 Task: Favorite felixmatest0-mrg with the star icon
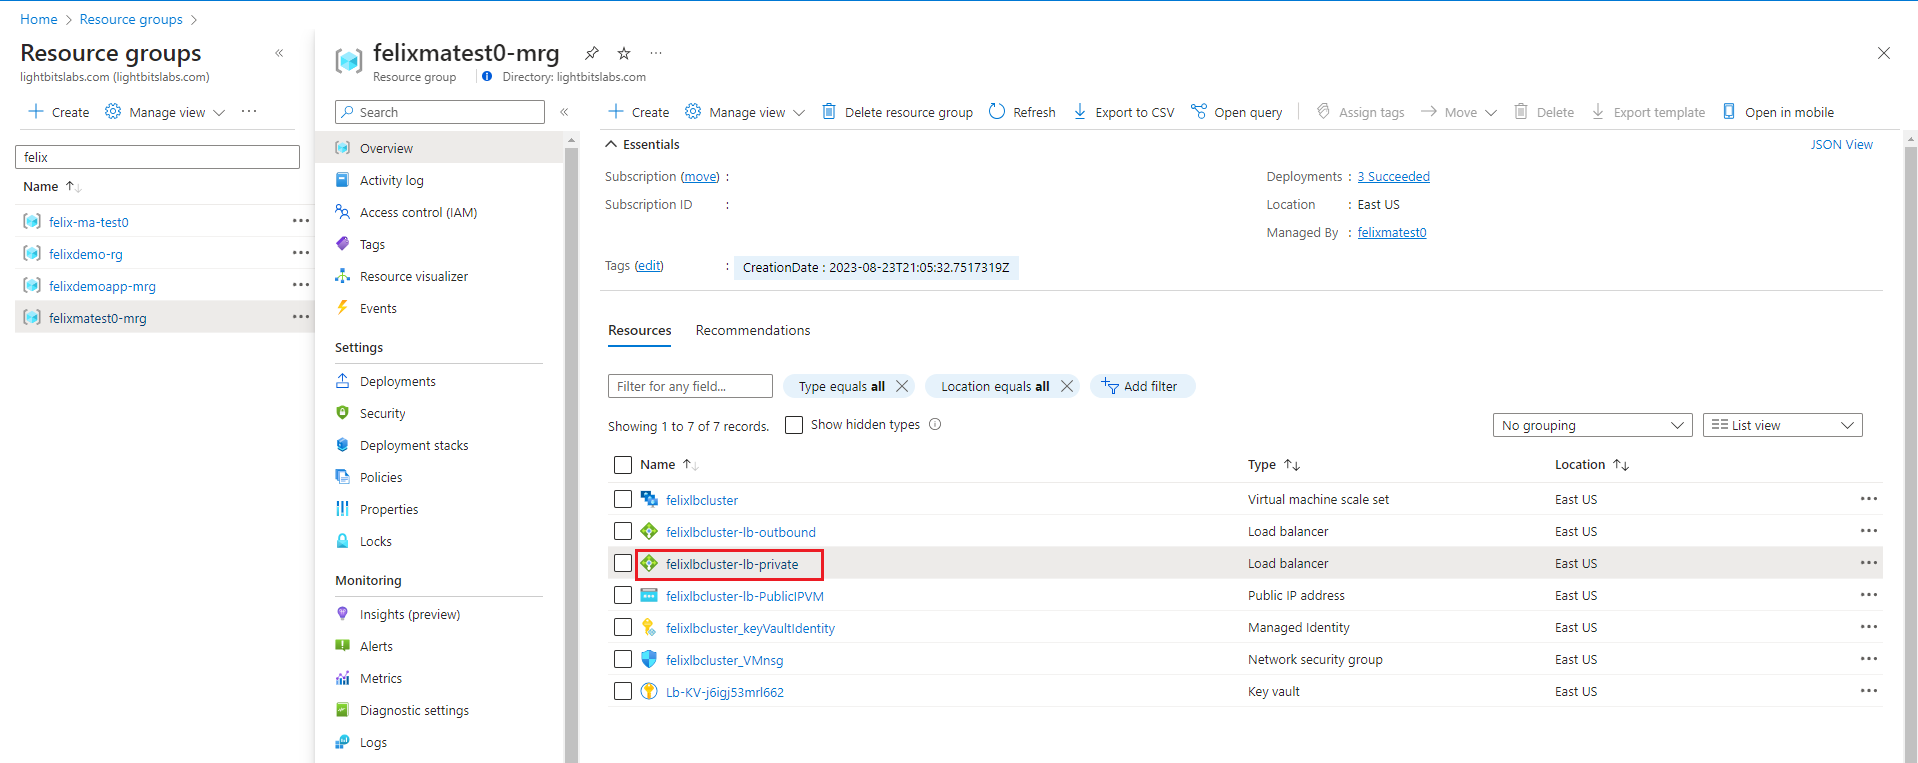coord(624,53)
